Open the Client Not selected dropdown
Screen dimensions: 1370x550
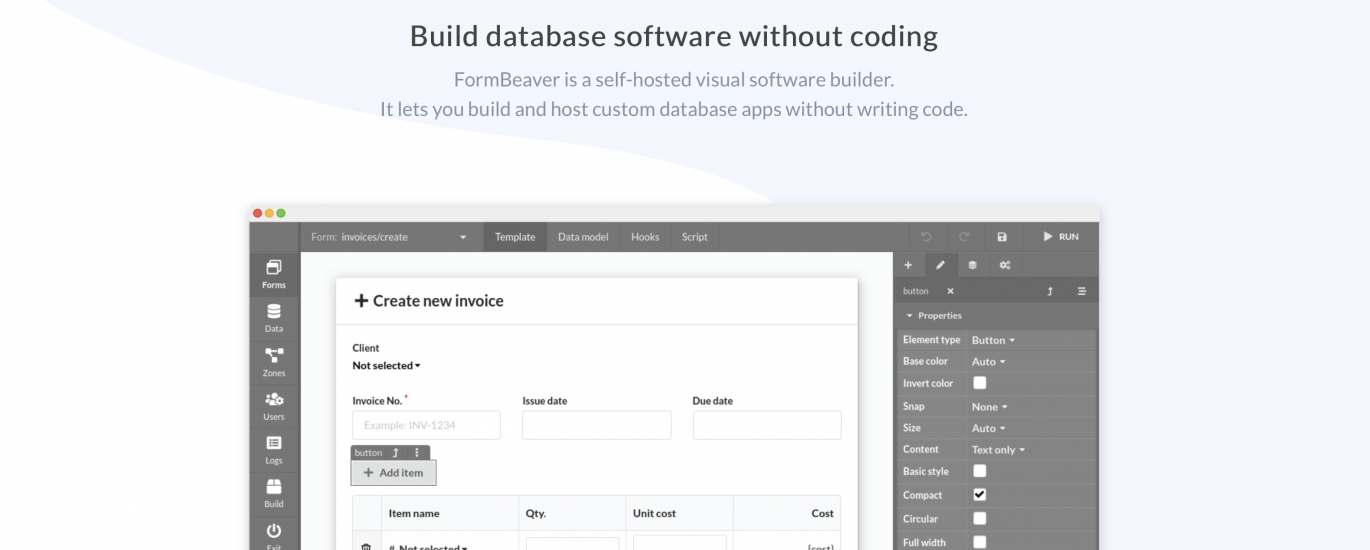click(386, 366)
